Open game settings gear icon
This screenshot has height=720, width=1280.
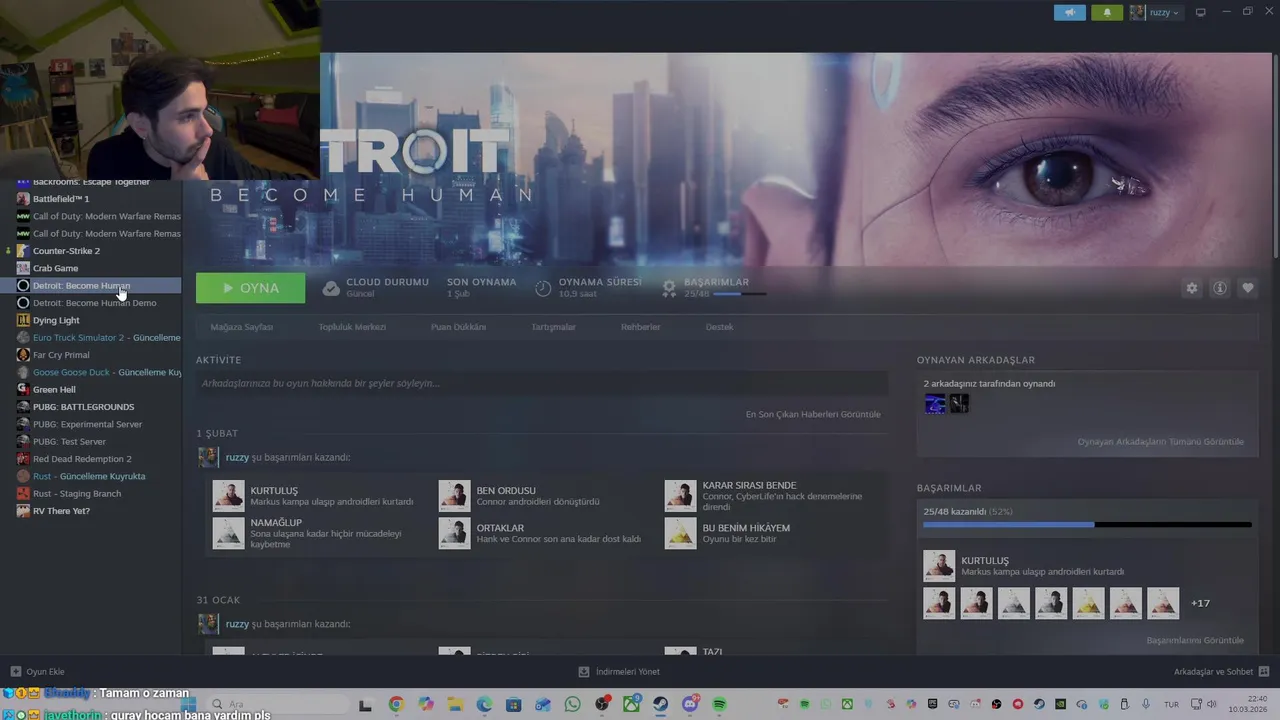coord(1191,288)
